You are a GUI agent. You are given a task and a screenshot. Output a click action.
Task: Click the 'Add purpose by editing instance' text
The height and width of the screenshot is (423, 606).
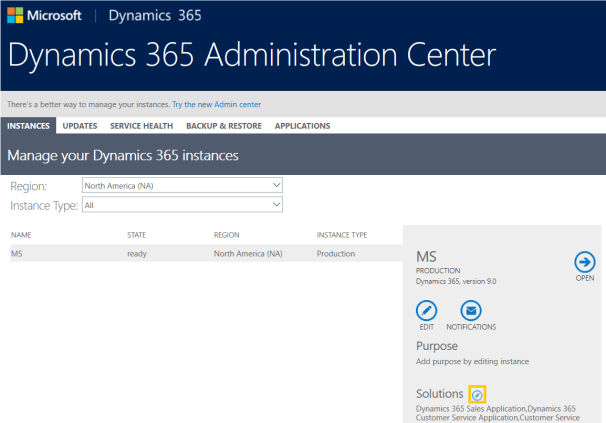[472, 361]
